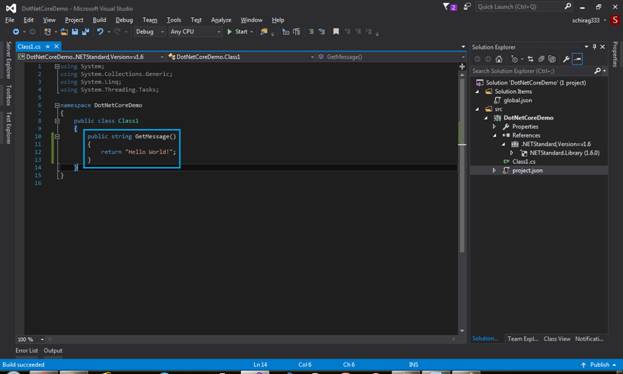
Task: Click the Navigate Backward toolbar icon
Action: [15, 32]
